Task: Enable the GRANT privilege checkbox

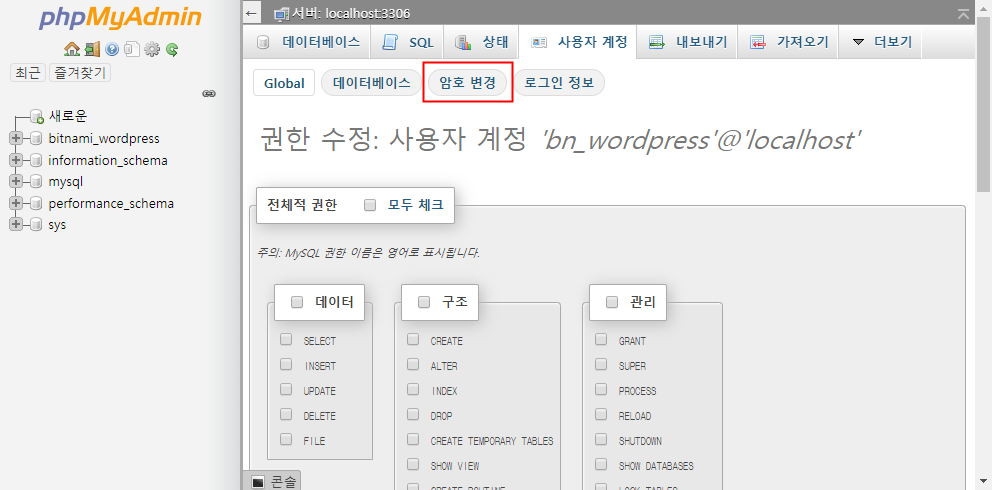Action: 601,340
